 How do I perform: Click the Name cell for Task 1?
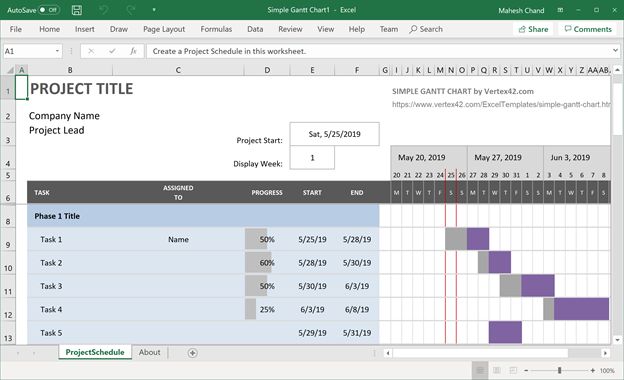click(178, 239)
